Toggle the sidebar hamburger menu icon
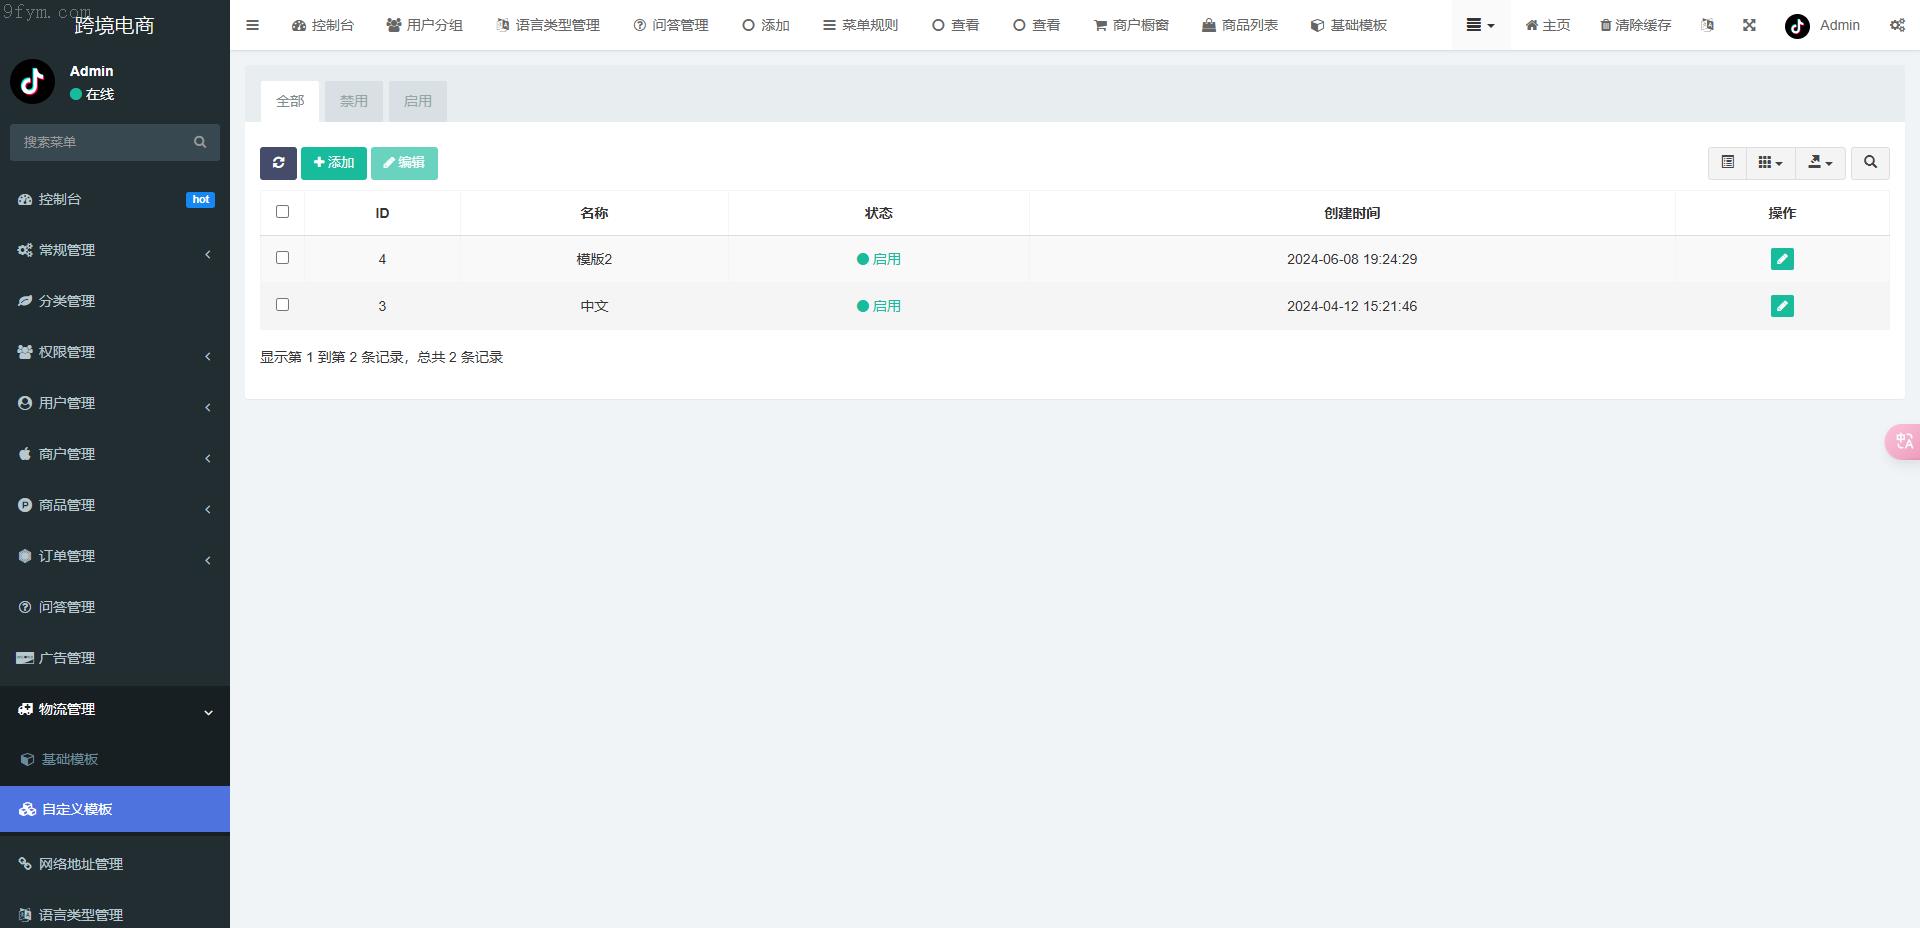 click(253, 25)
